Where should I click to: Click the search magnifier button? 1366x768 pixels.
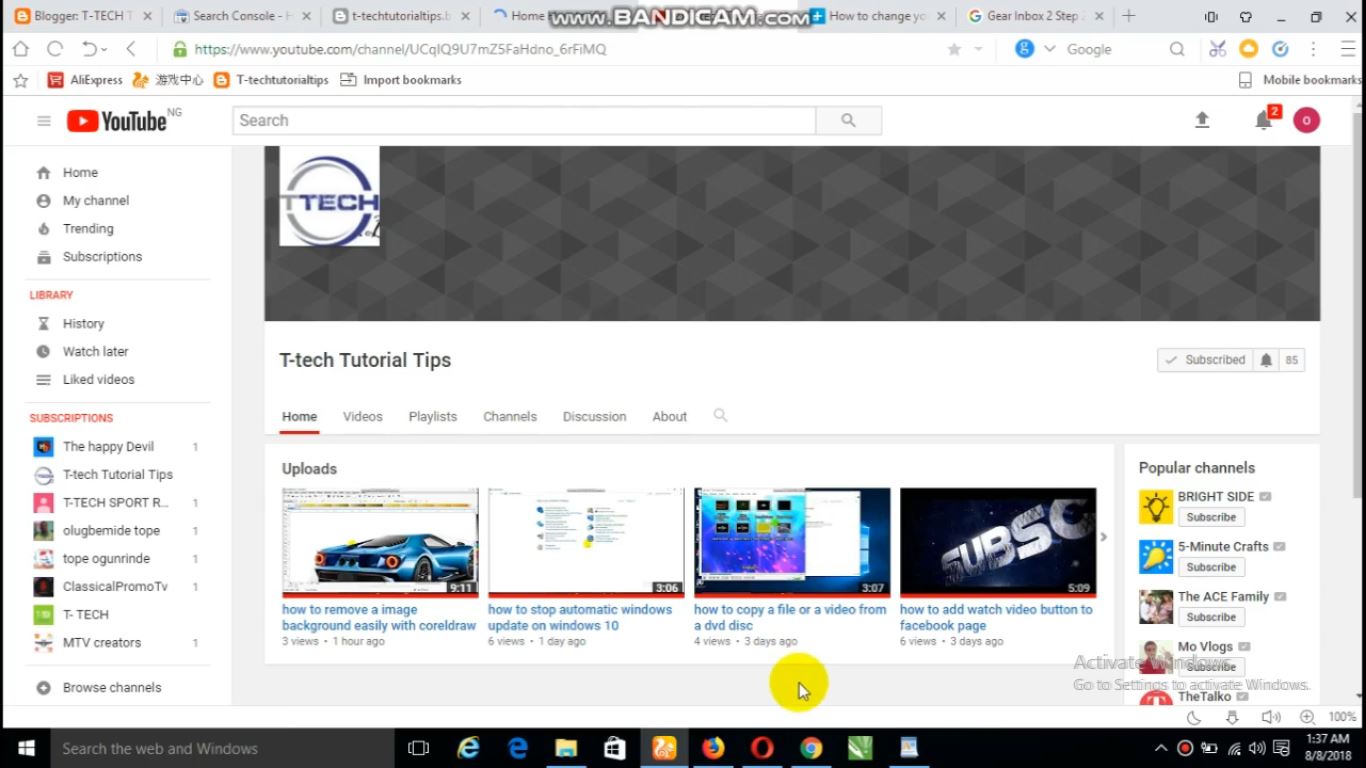click(848, 120)
